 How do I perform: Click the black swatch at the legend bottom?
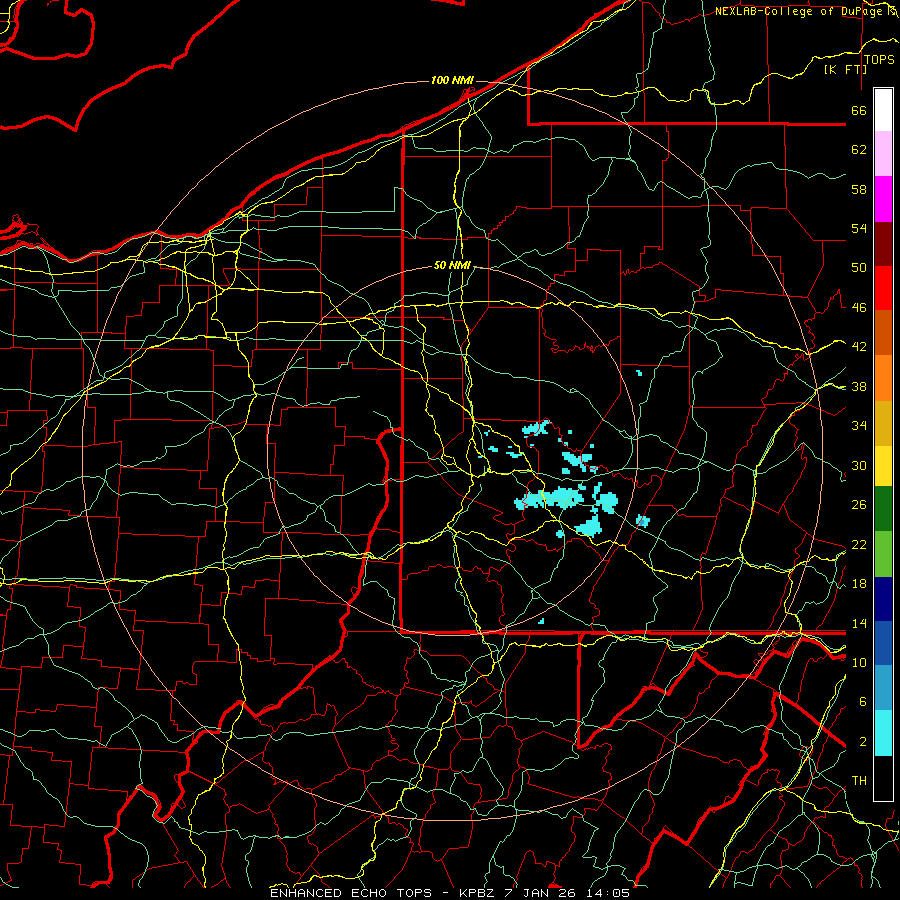point(883,778)
